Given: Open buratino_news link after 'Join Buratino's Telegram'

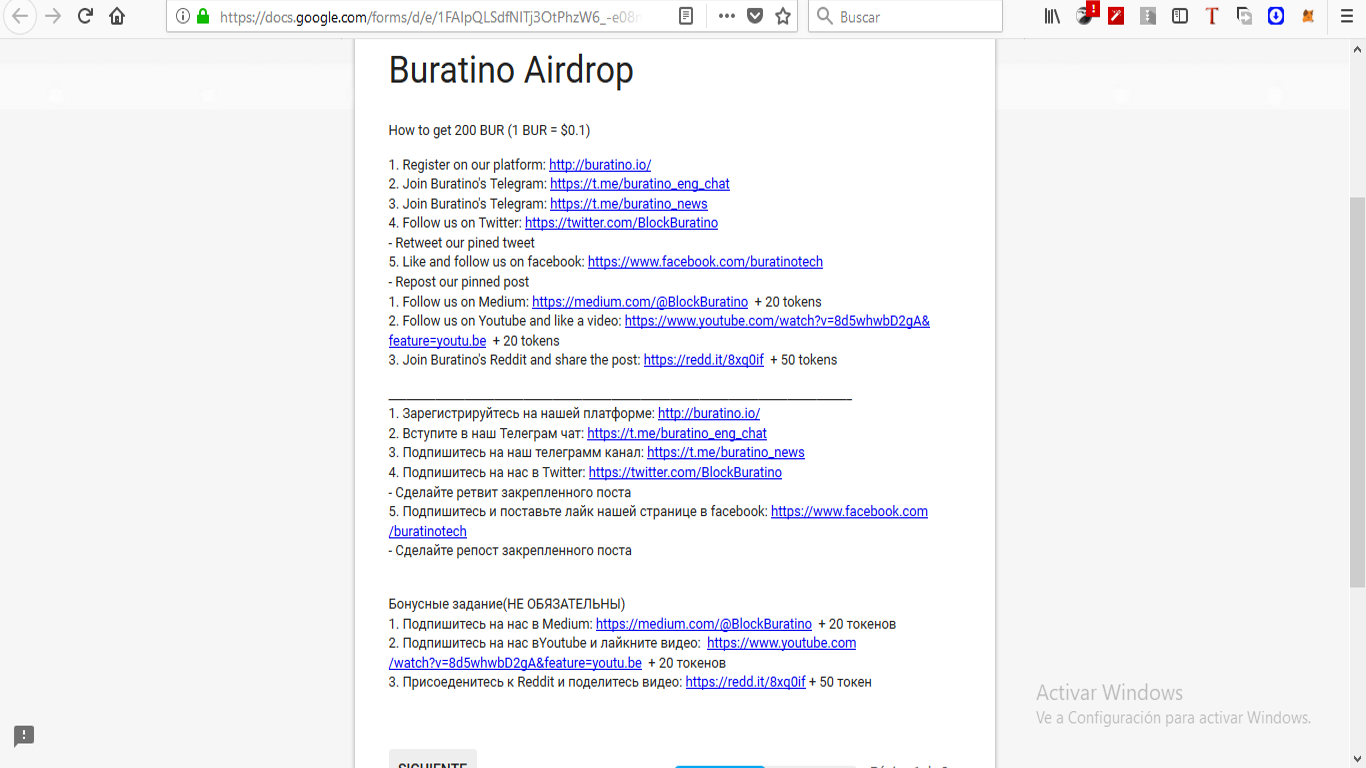Looking at the screenshot, I should click(x=629, y=204).
